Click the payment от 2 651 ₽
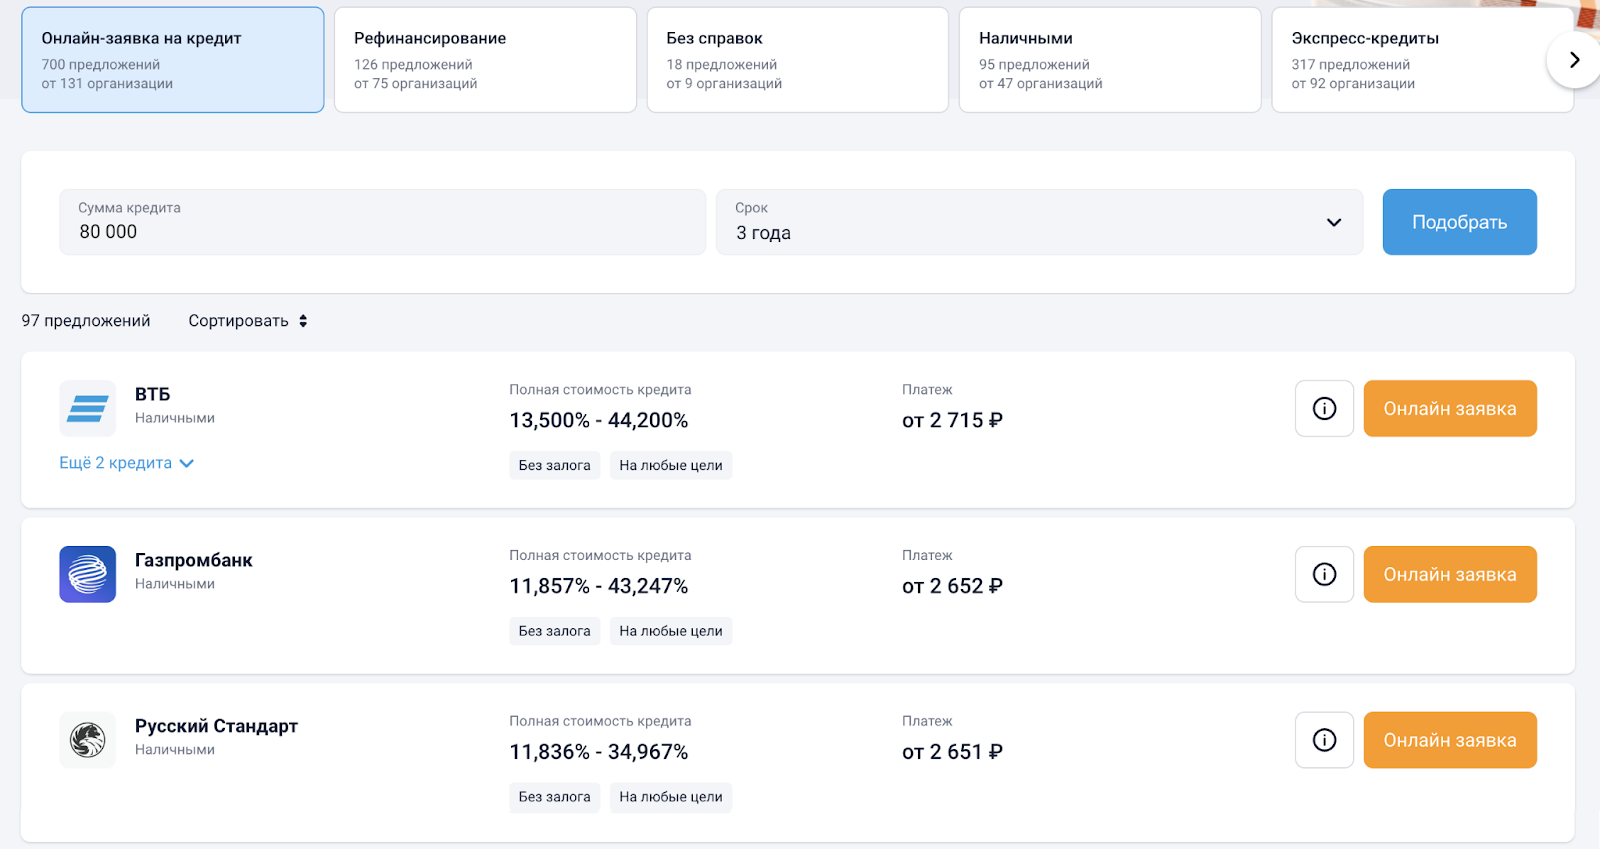Image resolution: width=1600 pixels, height=849 pixels. 952,752
